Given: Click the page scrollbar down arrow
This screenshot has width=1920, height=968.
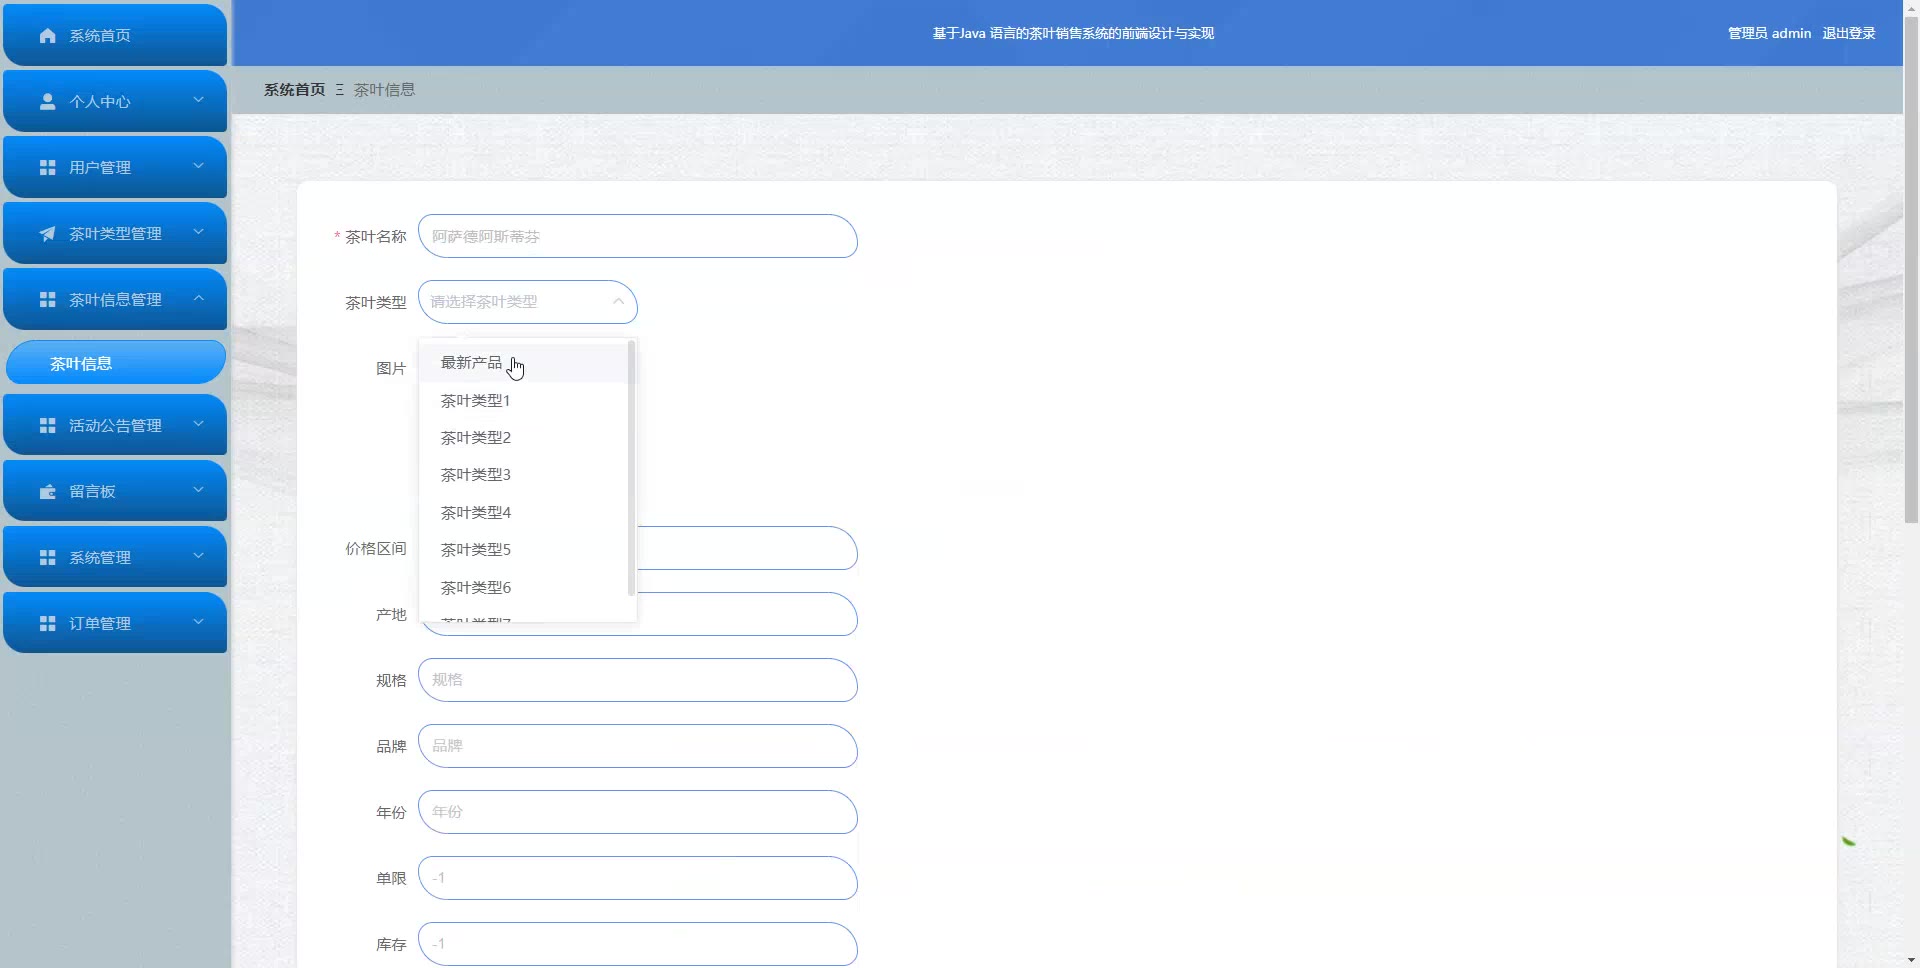Looking at the screenshot, I should (1911, 960).
